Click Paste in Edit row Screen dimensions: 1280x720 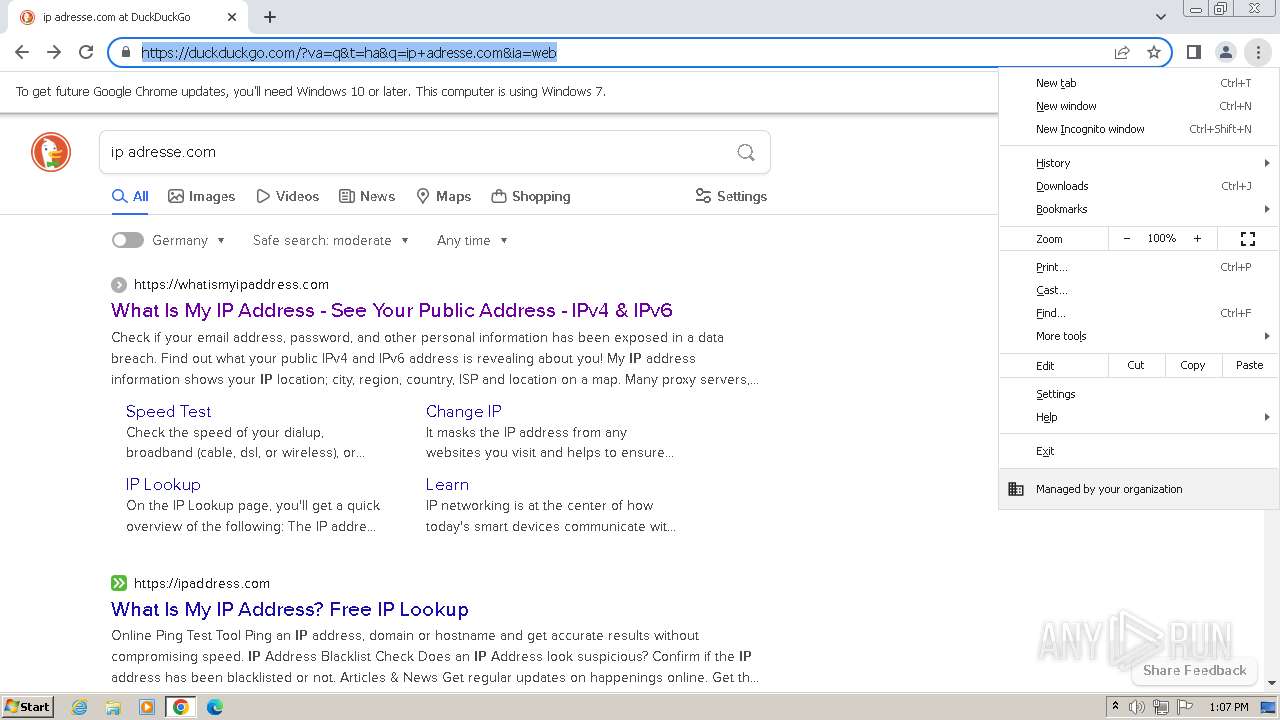[1250, 365]
